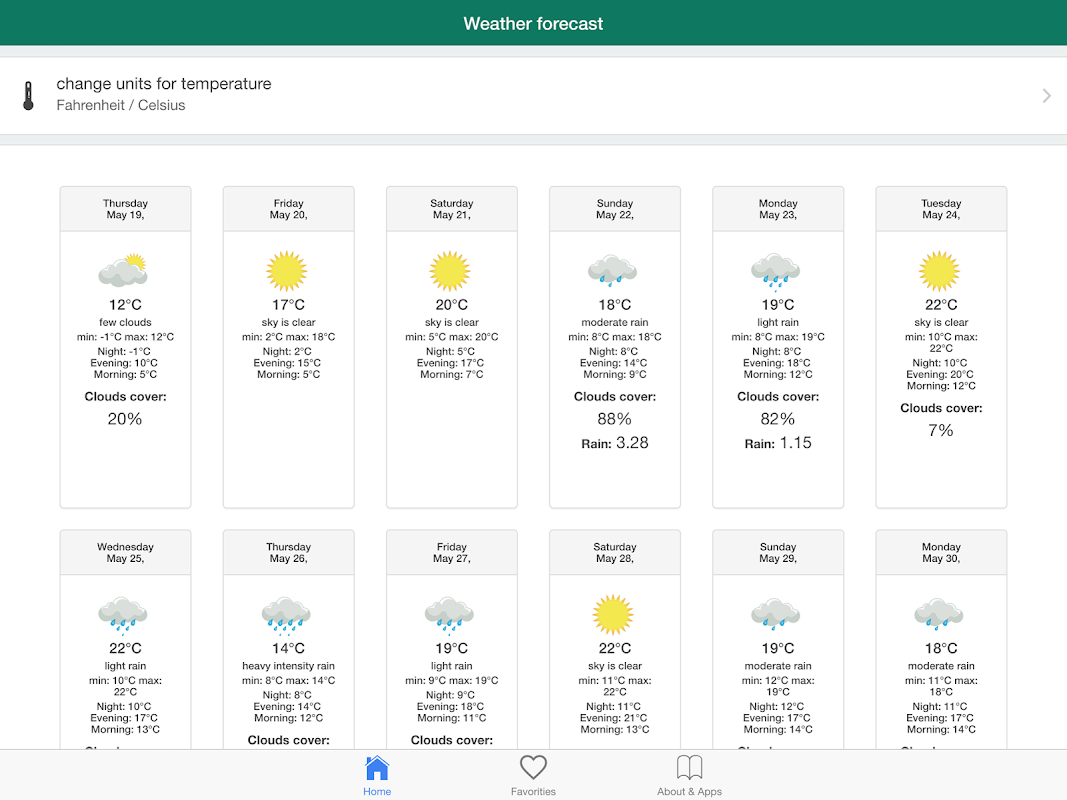Screen dimensions: 1067x800
Task: Click the rain cloud icon on Wednesday May 25
Action: [124, 615]
